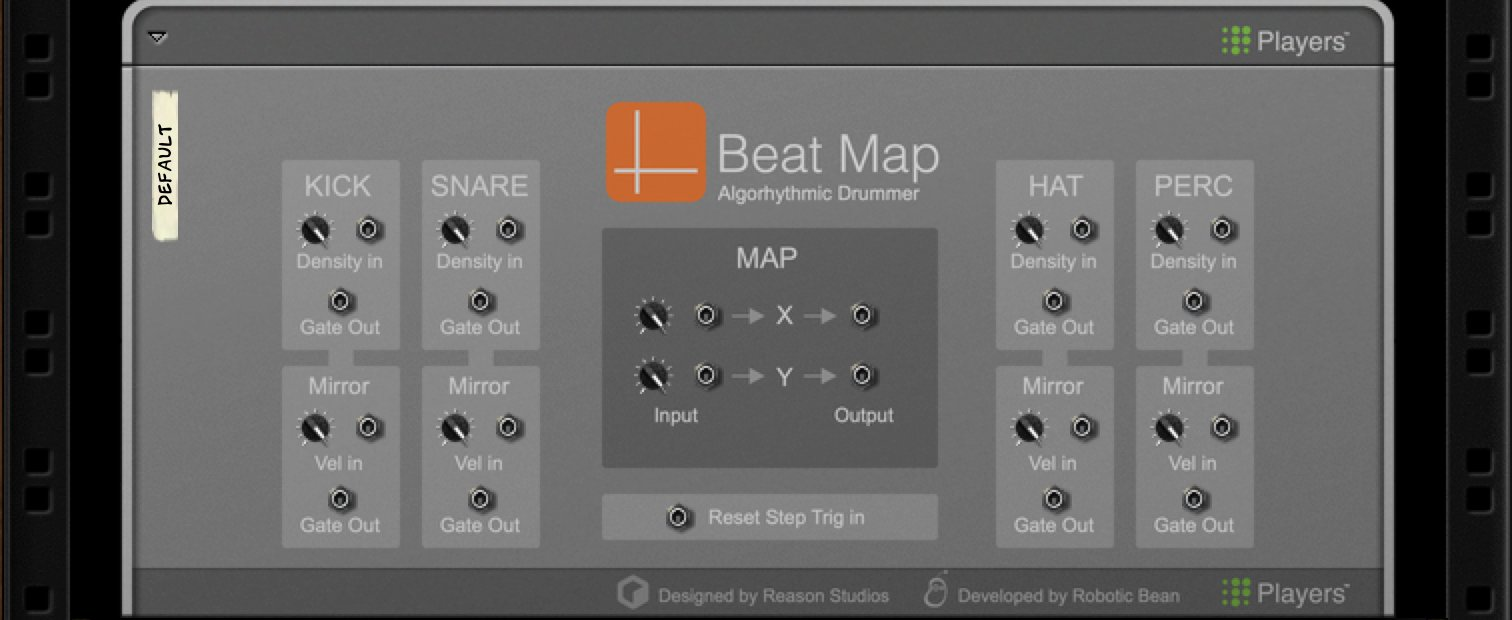Image resolution: width=1512 pixels, height=620 pixels.
Task: Click the KICK Mirror Vel in jack
Action: 369,428
